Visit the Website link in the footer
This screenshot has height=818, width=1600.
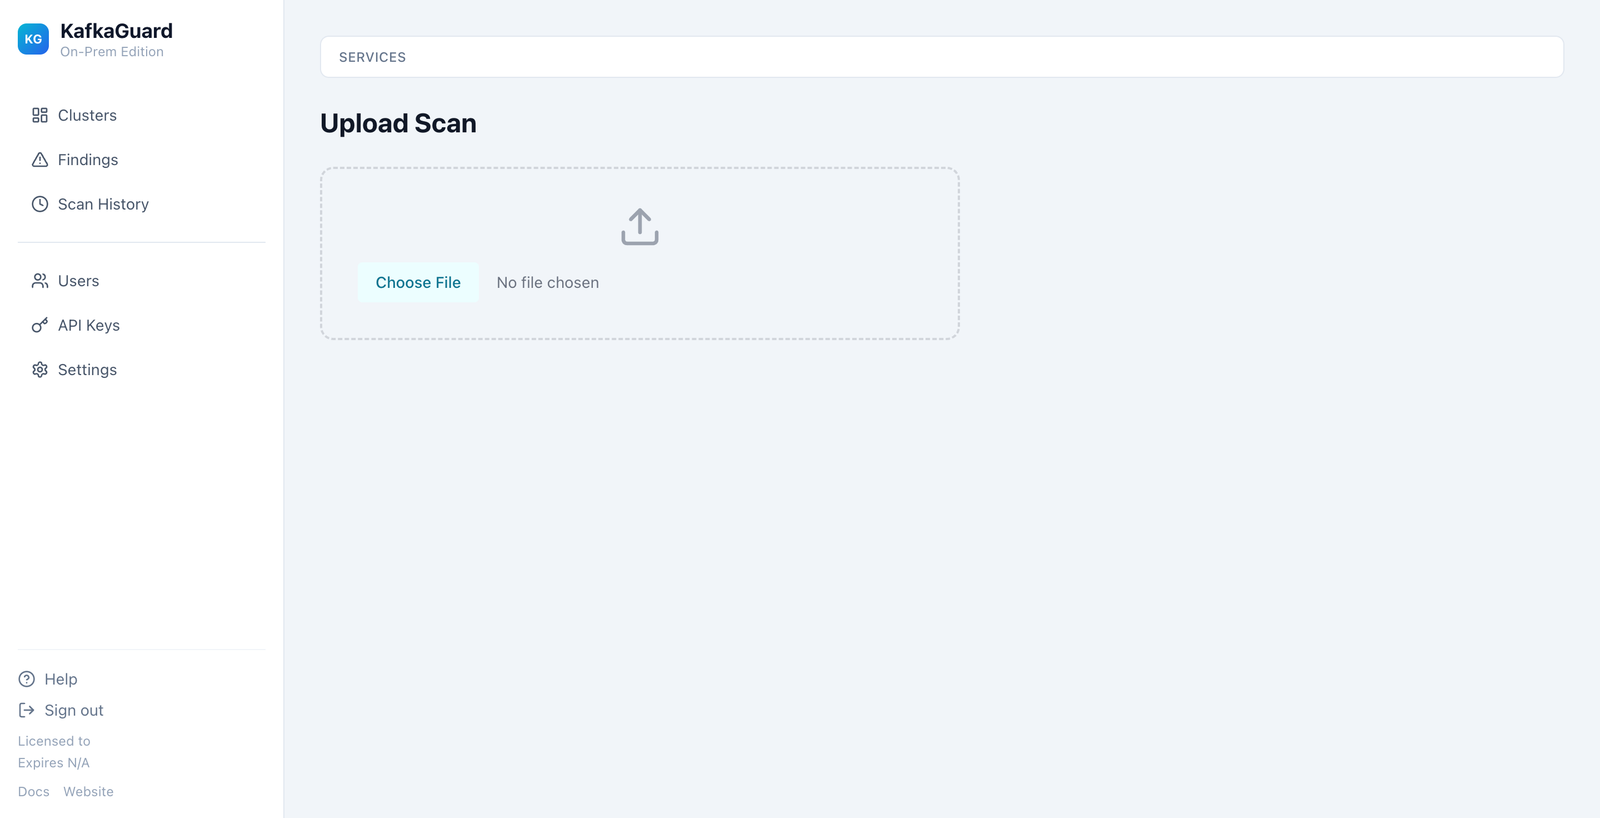point(88,791)
